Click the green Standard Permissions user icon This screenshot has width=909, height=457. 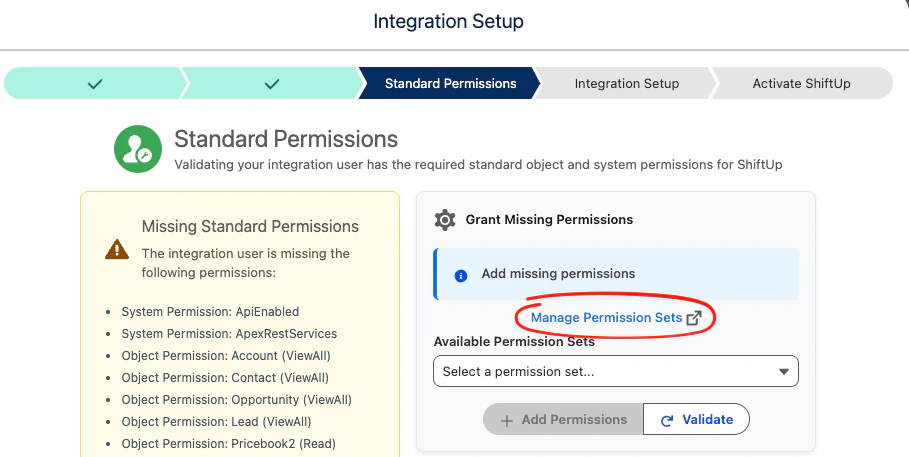(138, 150)
